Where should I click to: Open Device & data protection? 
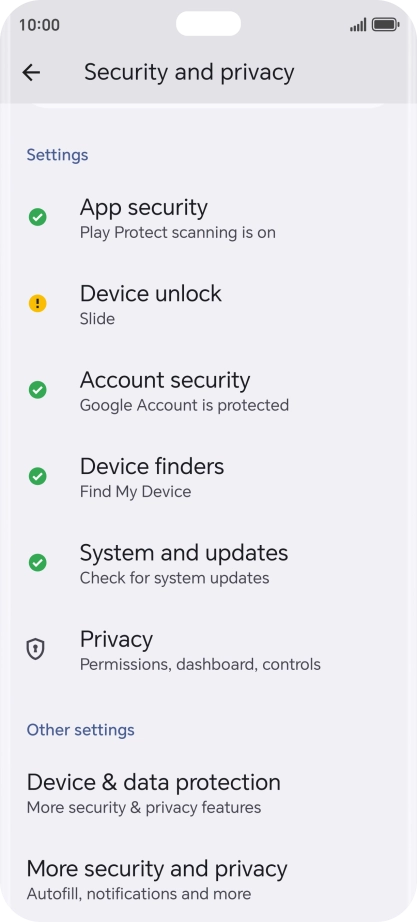[x=208, y=794]
